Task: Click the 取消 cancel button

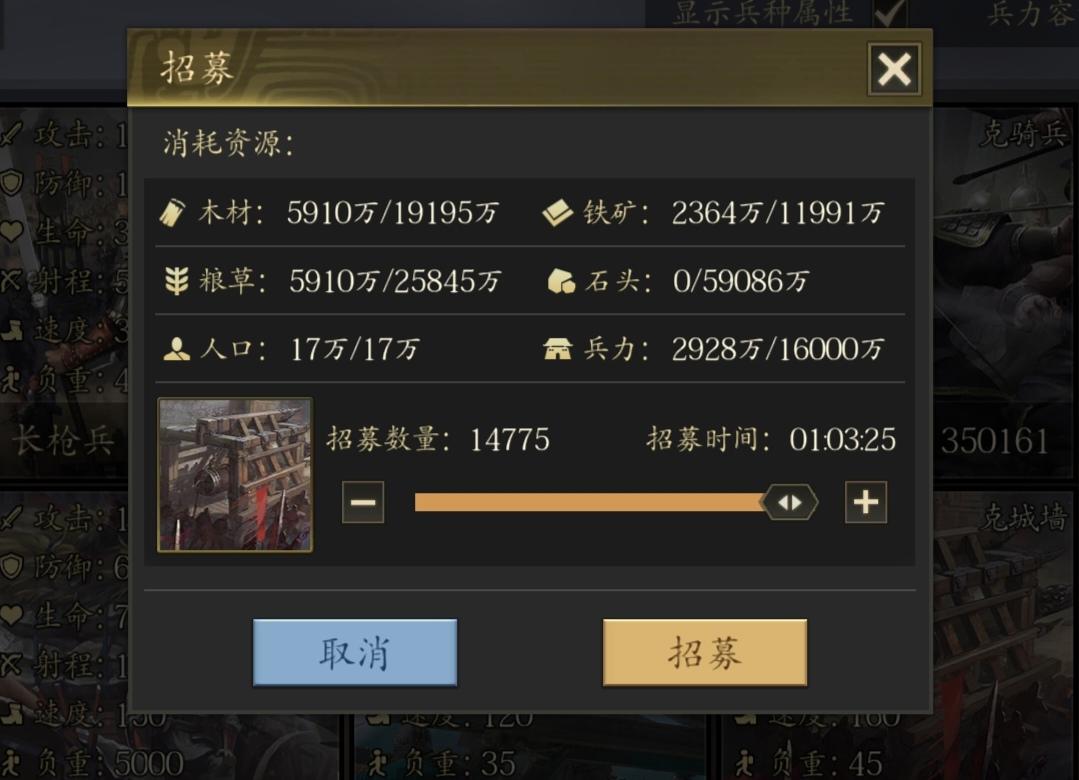Action: [355, 652]
